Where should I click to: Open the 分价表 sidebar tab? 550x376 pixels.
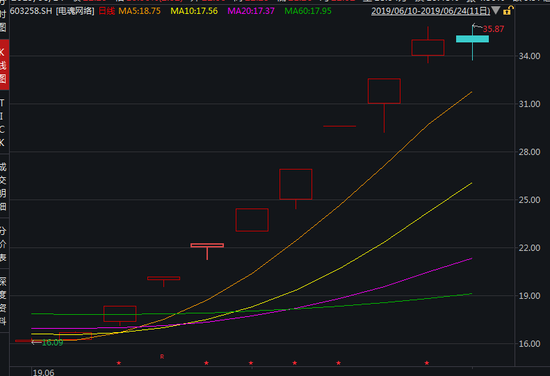4,244
